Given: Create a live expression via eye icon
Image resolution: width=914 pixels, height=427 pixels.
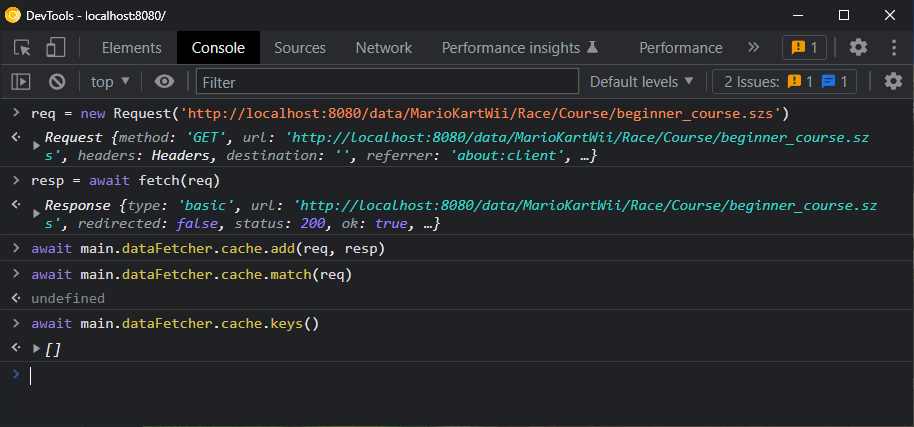Looking at the screenshot, I should click(164, 82).
